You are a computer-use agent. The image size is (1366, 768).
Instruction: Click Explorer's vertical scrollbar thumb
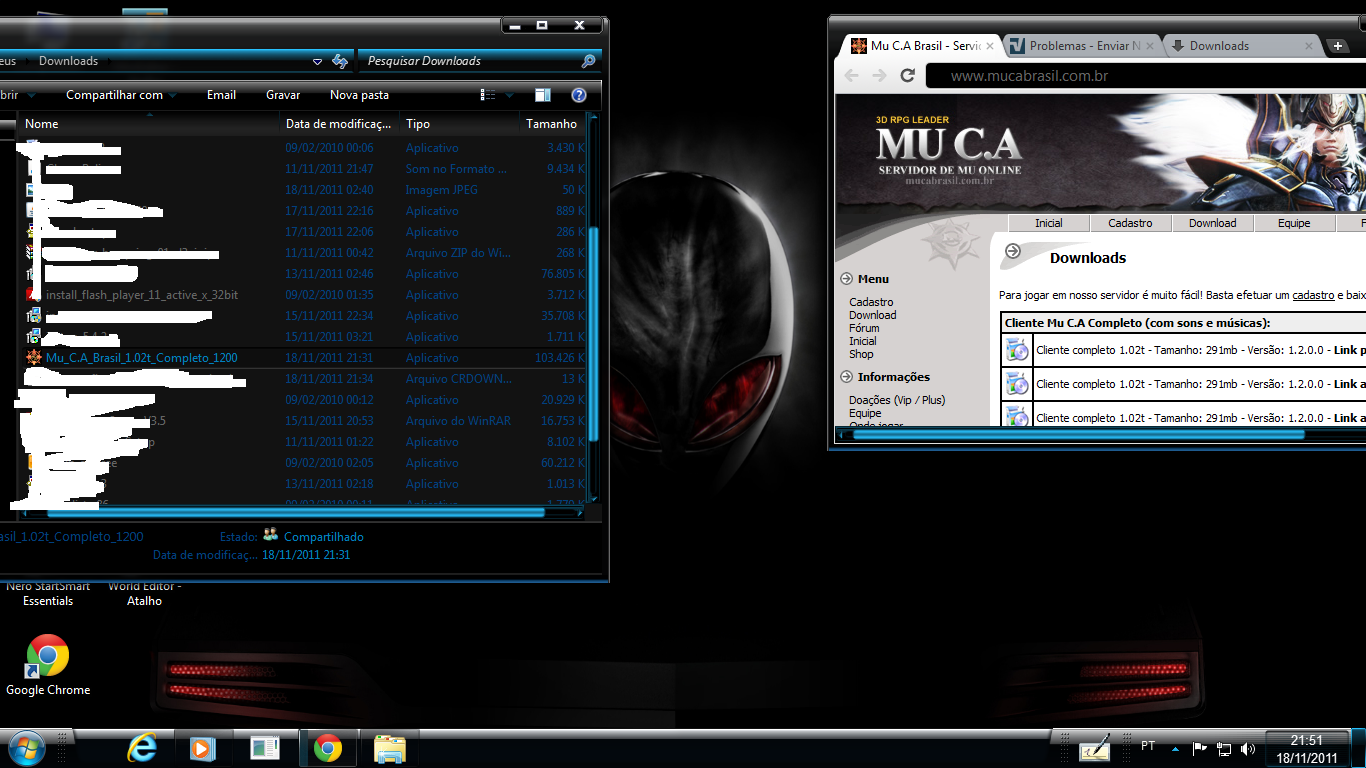(594, 334)
